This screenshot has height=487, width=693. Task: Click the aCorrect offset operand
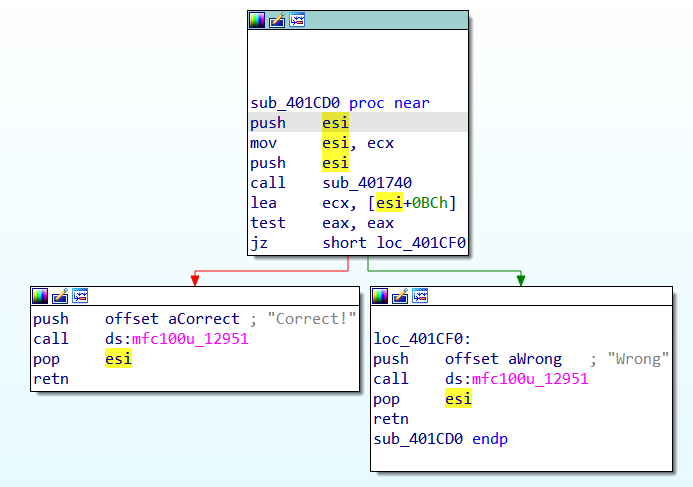[204, 319]
